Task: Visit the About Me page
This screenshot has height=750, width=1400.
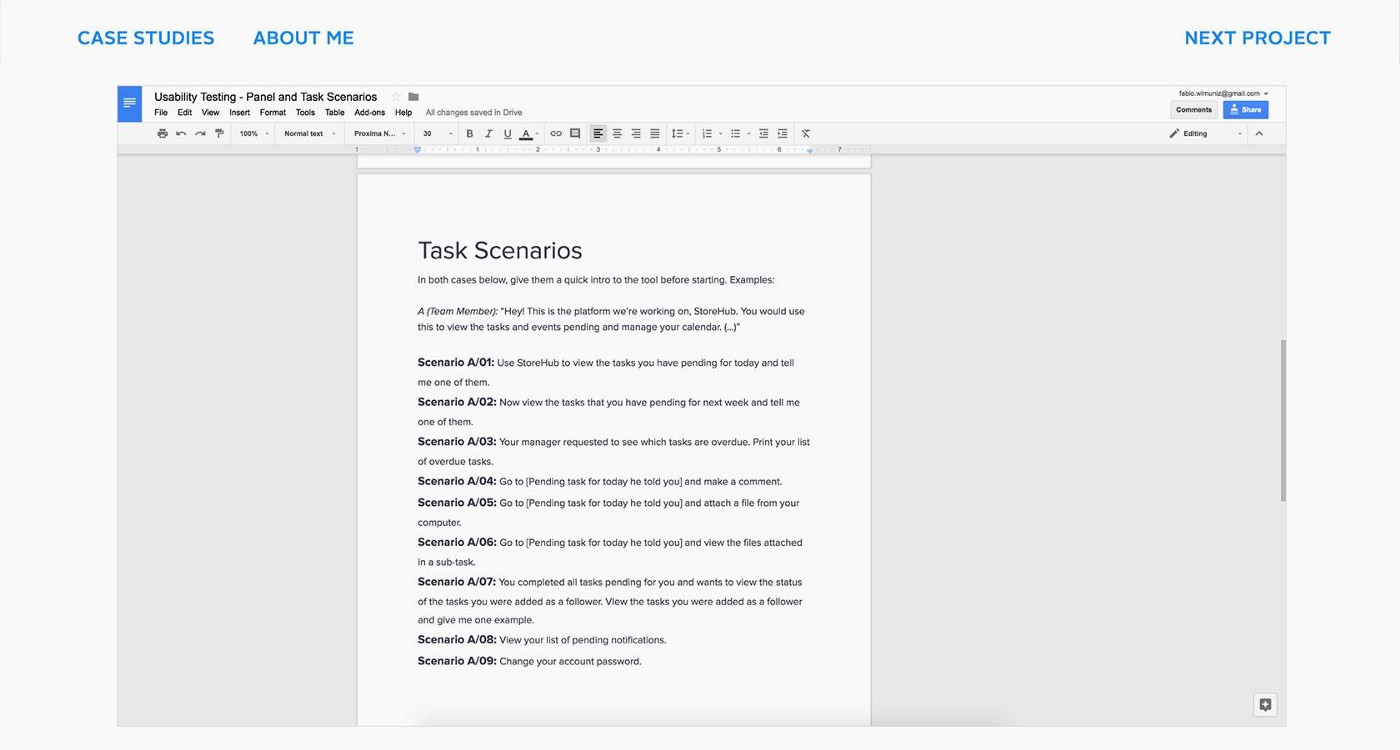Action: pyautogui.click(x=303, y=38)
